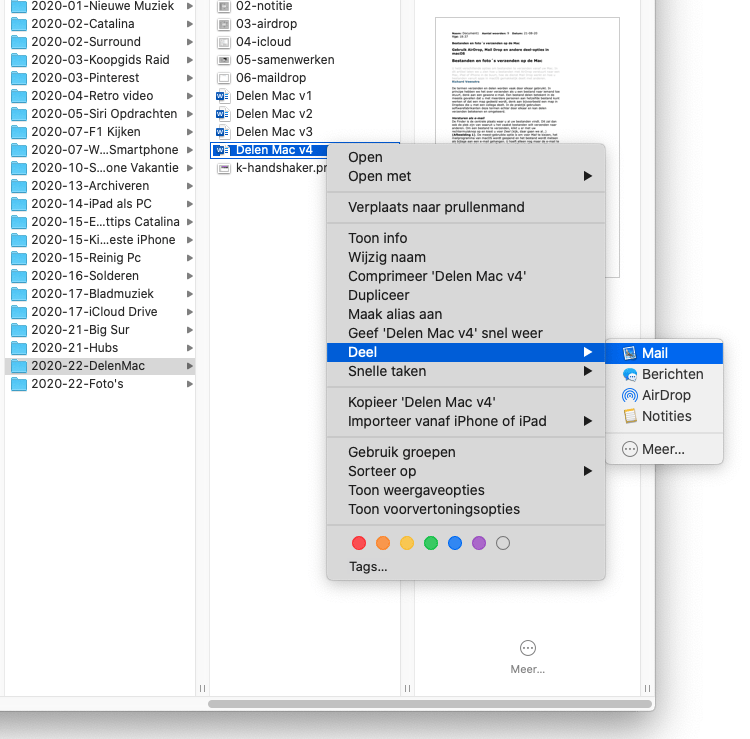Choose Toon info from the menu

(x=466, y=238)
